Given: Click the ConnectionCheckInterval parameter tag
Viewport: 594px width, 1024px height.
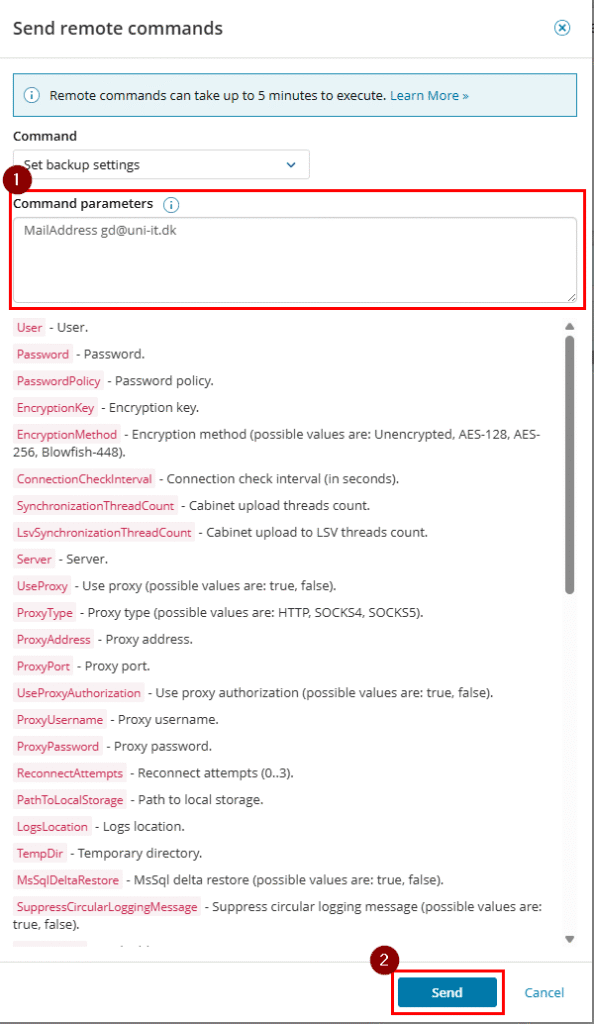Looking at the screenshot, I should click(84, 479).
